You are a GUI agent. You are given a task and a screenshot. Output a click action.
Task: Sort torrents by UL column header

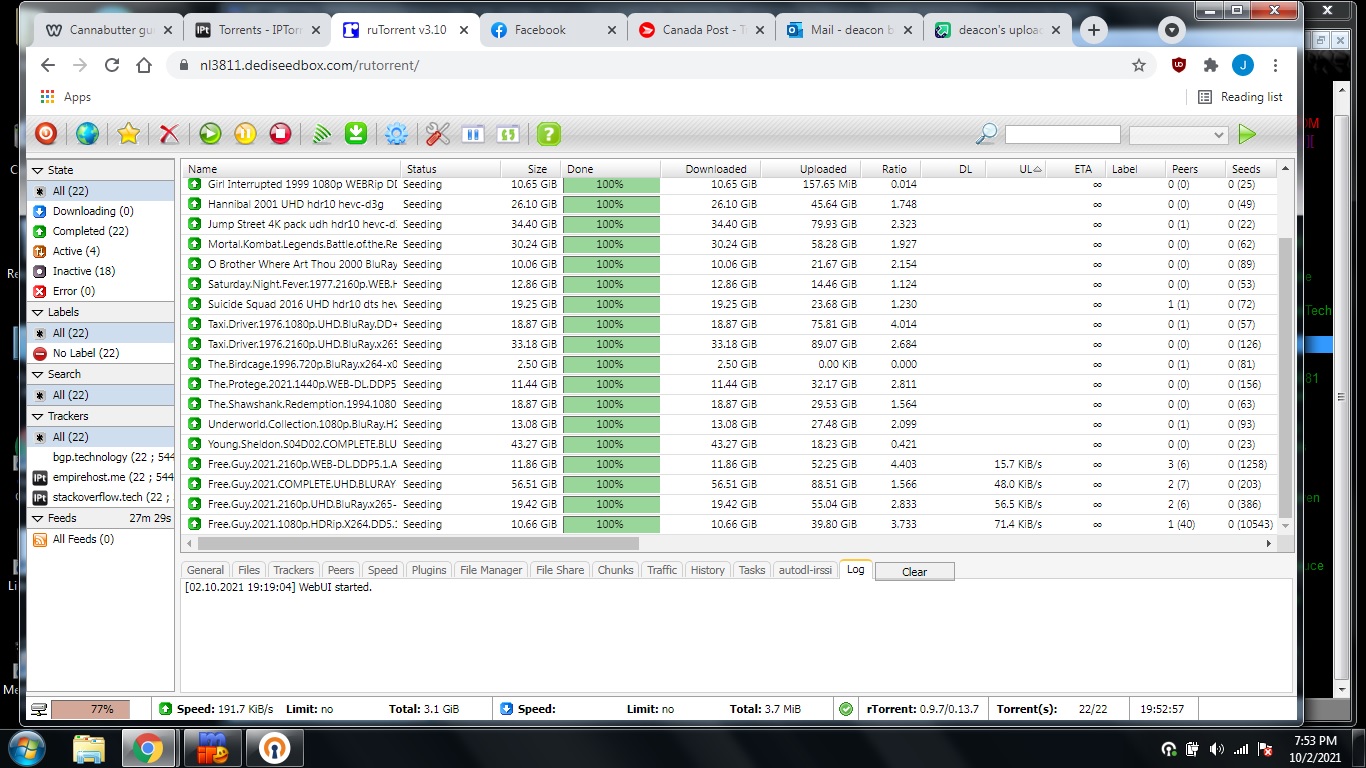[1015, 169]
